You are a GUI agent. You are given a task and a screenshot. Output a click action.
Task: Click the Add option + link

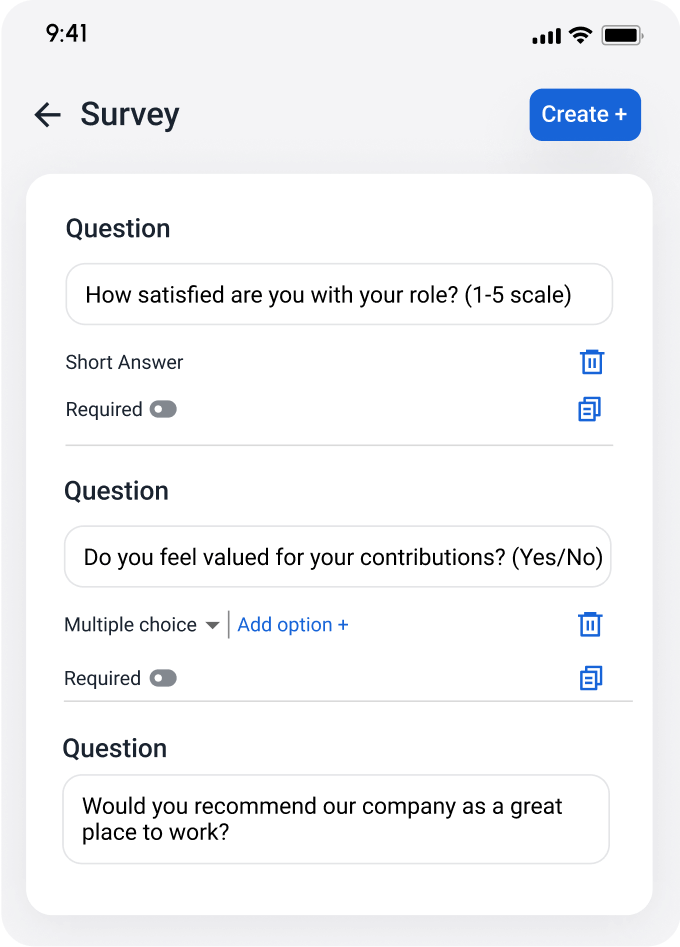(x=293, y=625)
